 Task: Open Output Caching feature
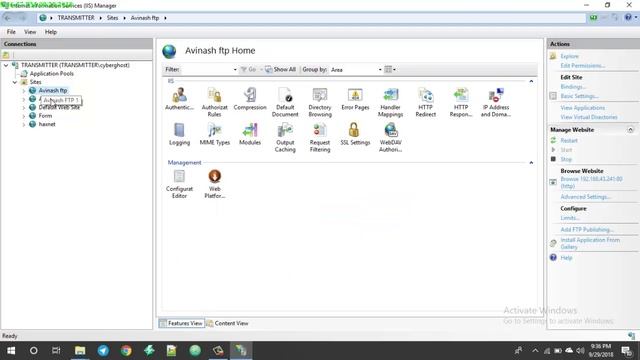(285, 138)
